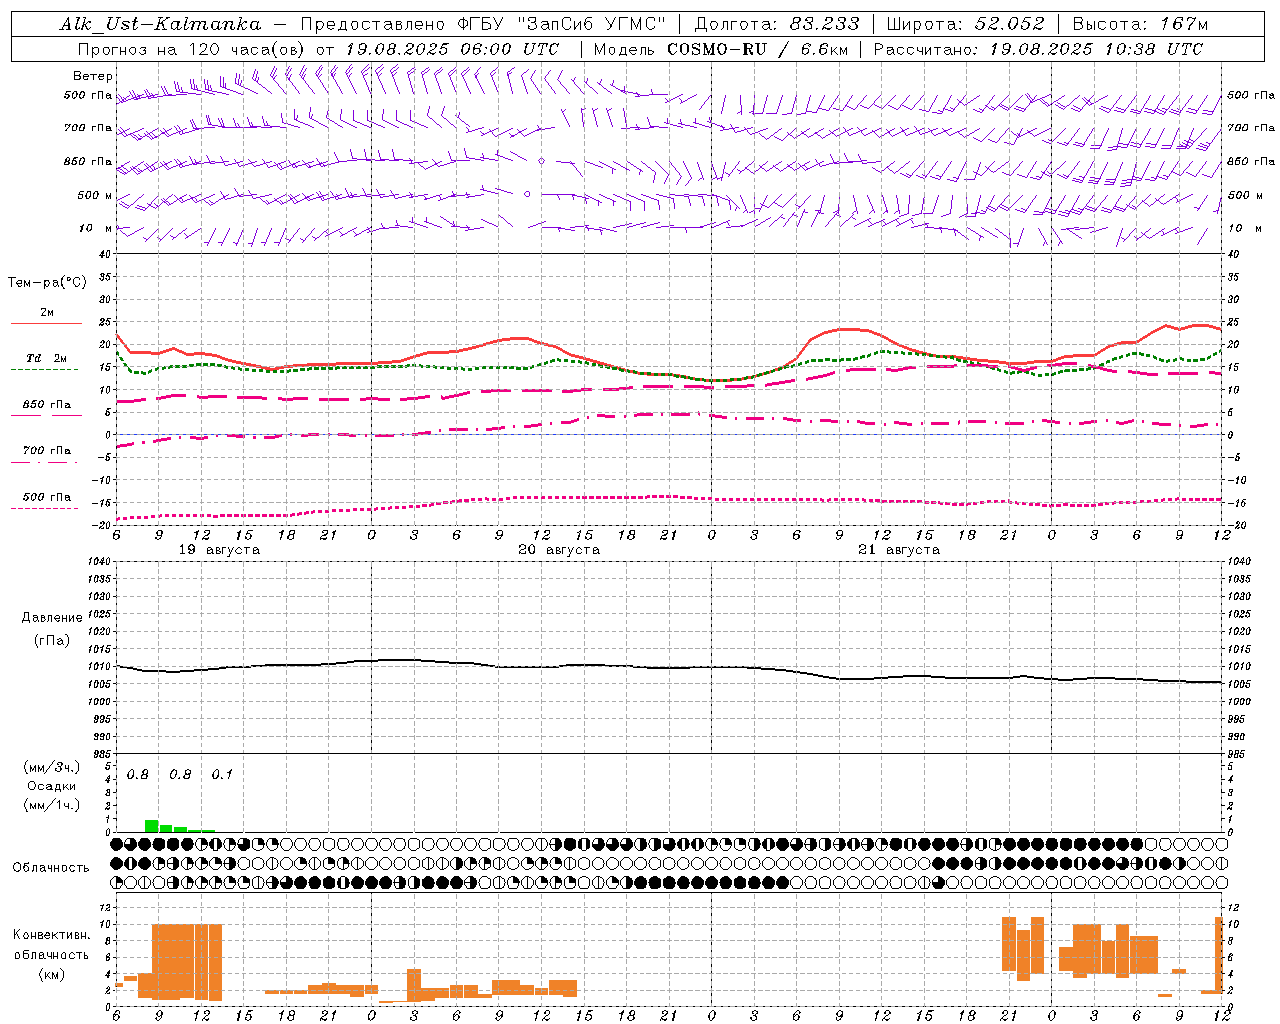1280x1024 pixels.
Task: Click the longitude value 83.233
Action: (824, 24)
